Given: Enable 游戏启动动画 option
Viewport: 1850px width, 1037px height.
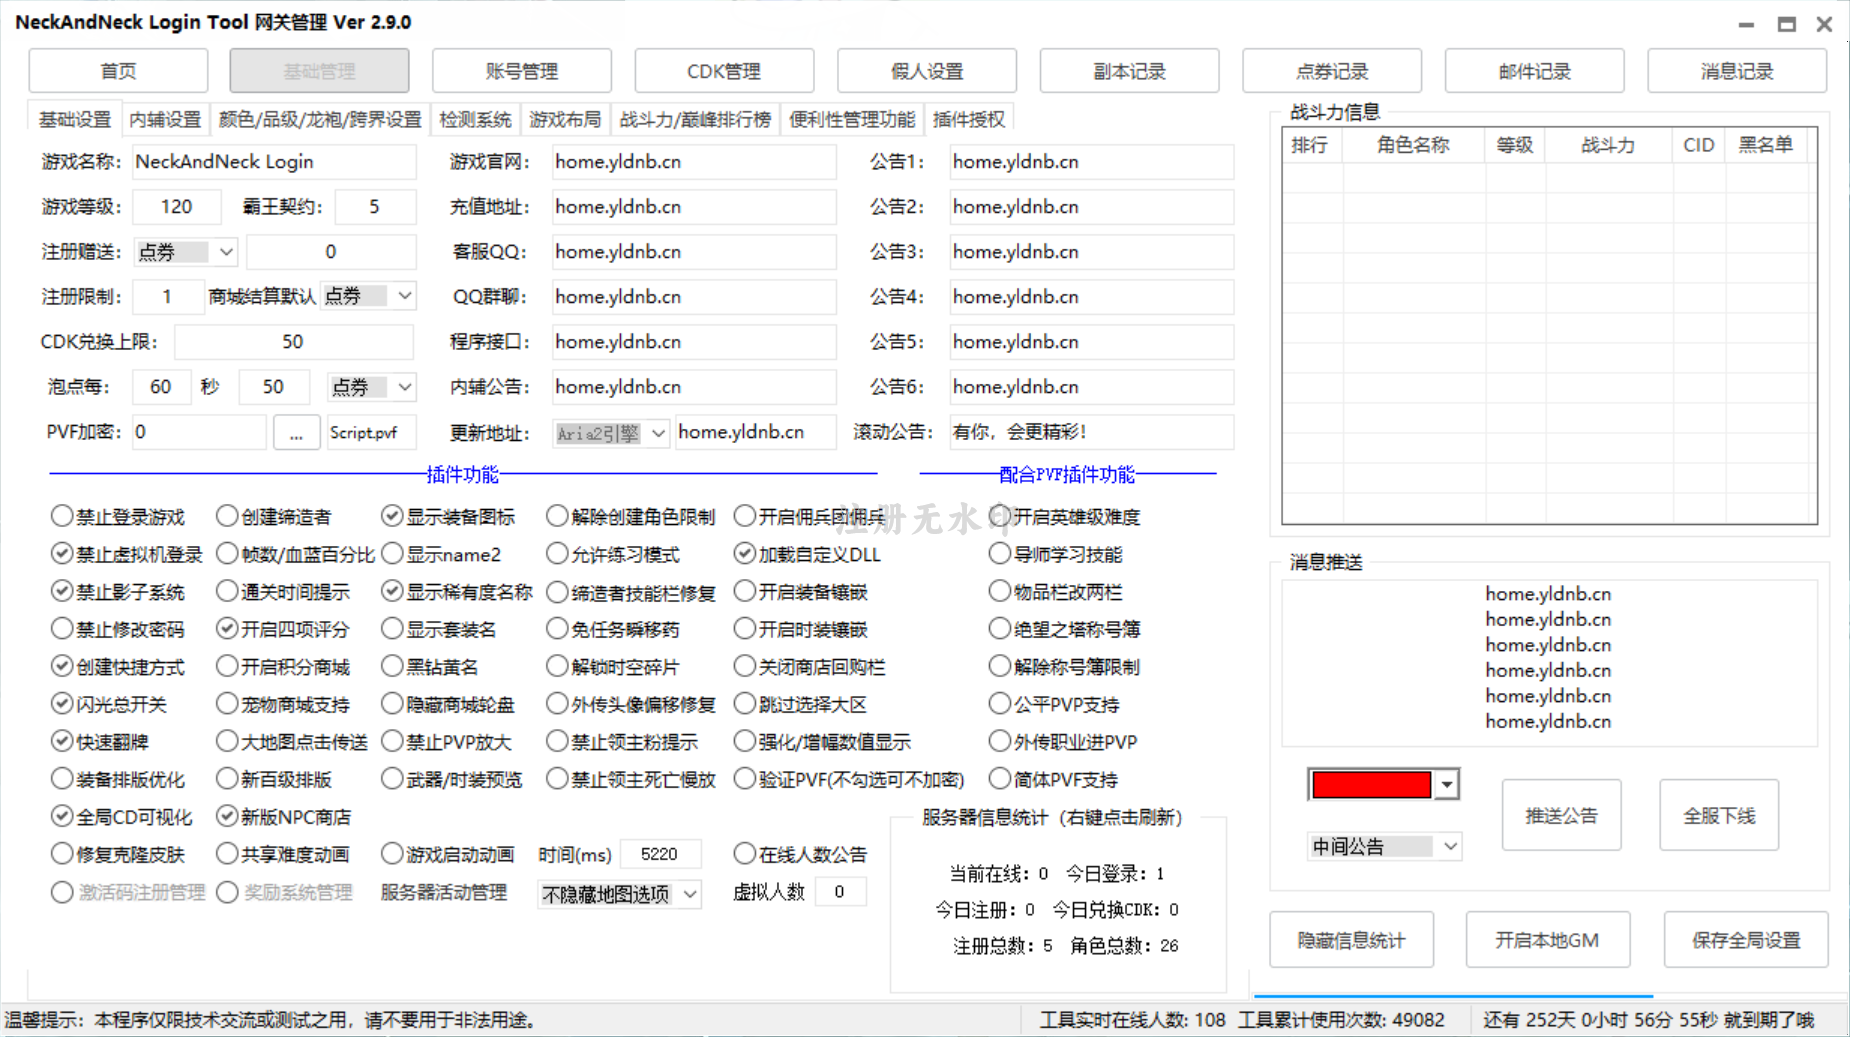Looking at the screenshot, I should coord(447,854).
